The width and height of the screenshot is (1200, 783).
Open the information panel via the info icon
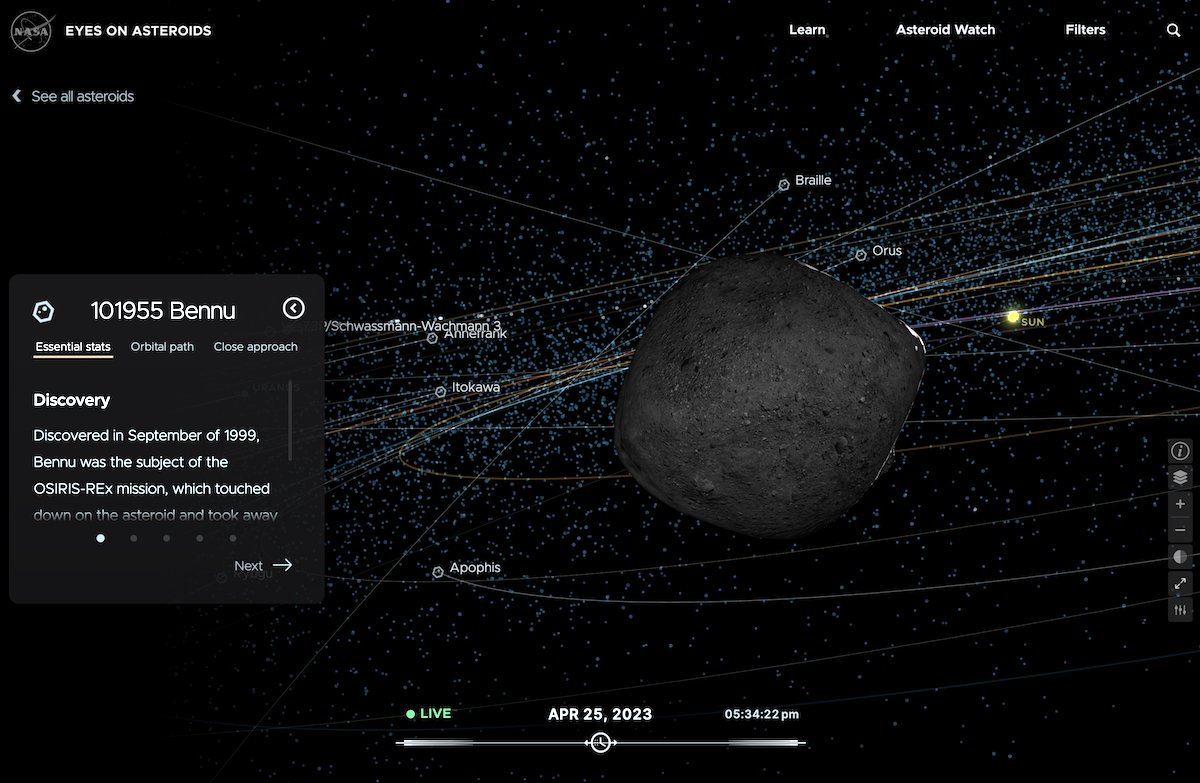[x=1180, y=450]
